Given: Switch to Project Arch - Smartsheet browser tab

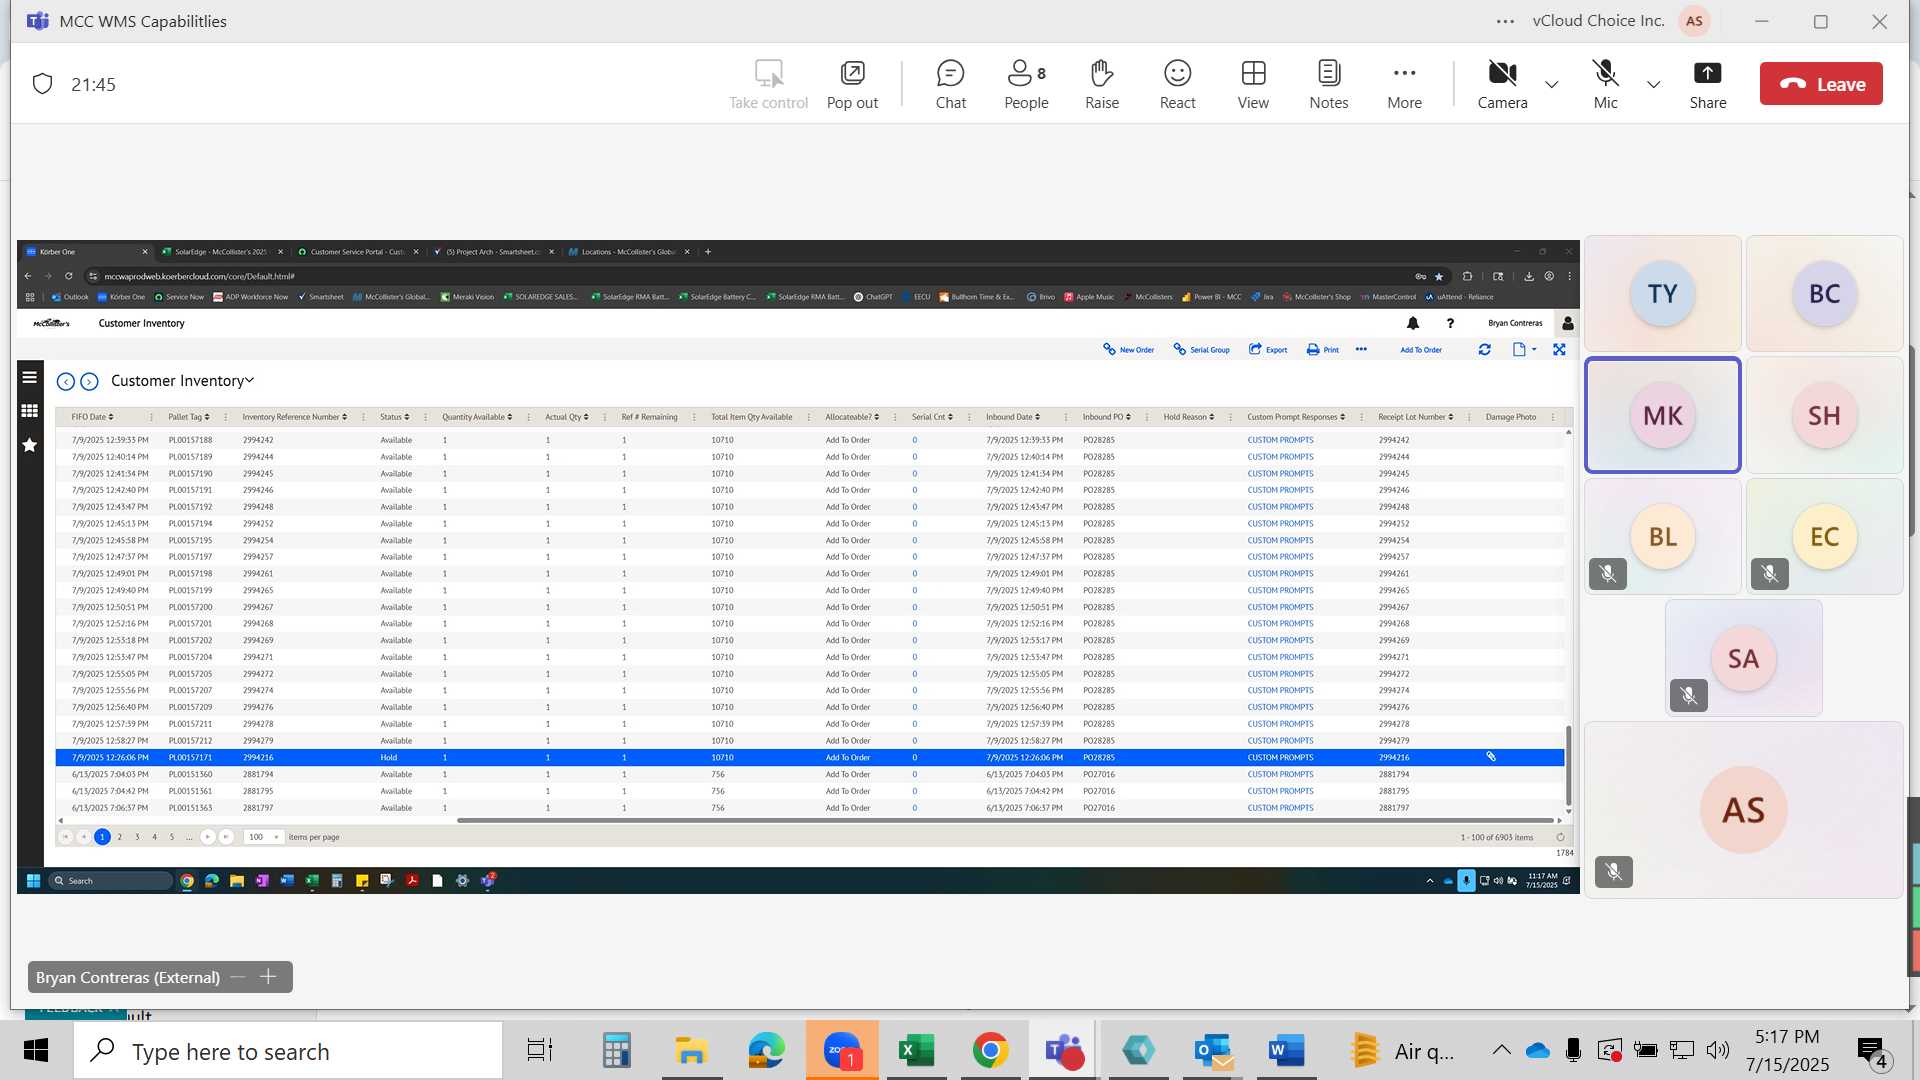Looking at the screenshot, I should tap(492, 252).
